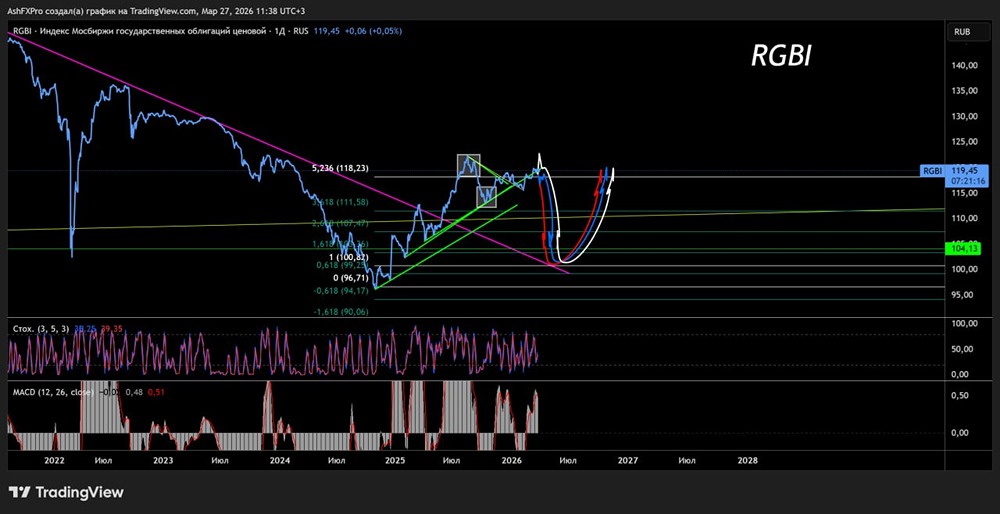This screenshot has width=1000, height=514.
Task: Click the '2026' time axis label
Action: click(512, 460)
